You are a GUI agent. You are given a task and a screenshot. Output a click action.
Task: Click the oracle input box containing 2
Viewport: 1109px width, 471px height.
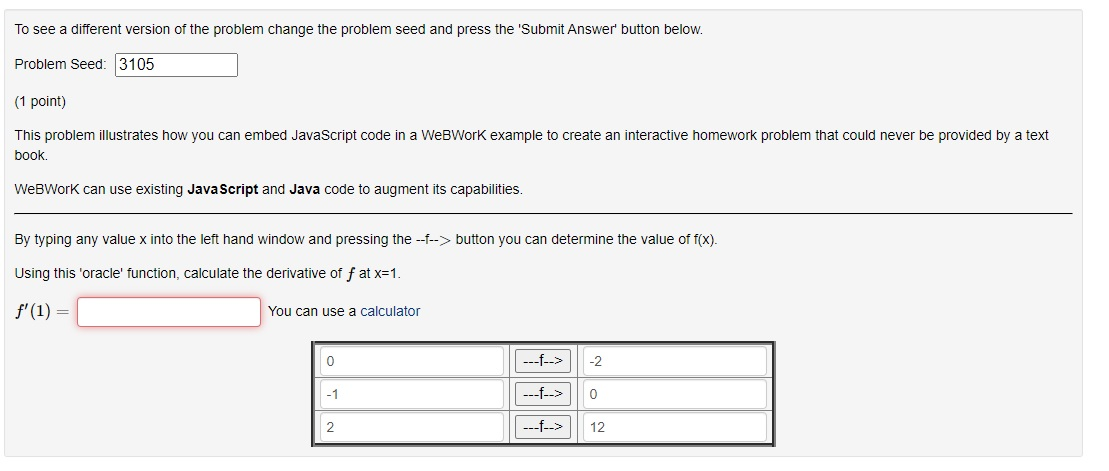coord(412,427)
